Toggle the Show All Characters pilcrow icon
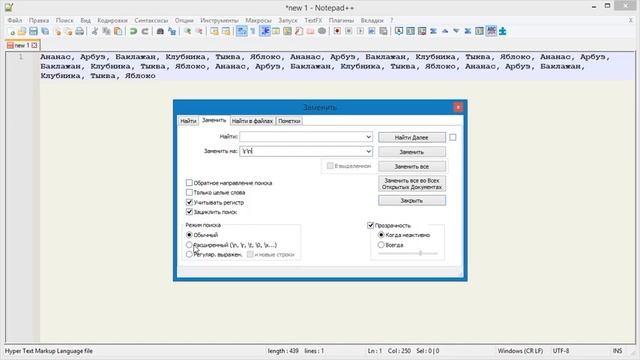 [x=253, y=31]
